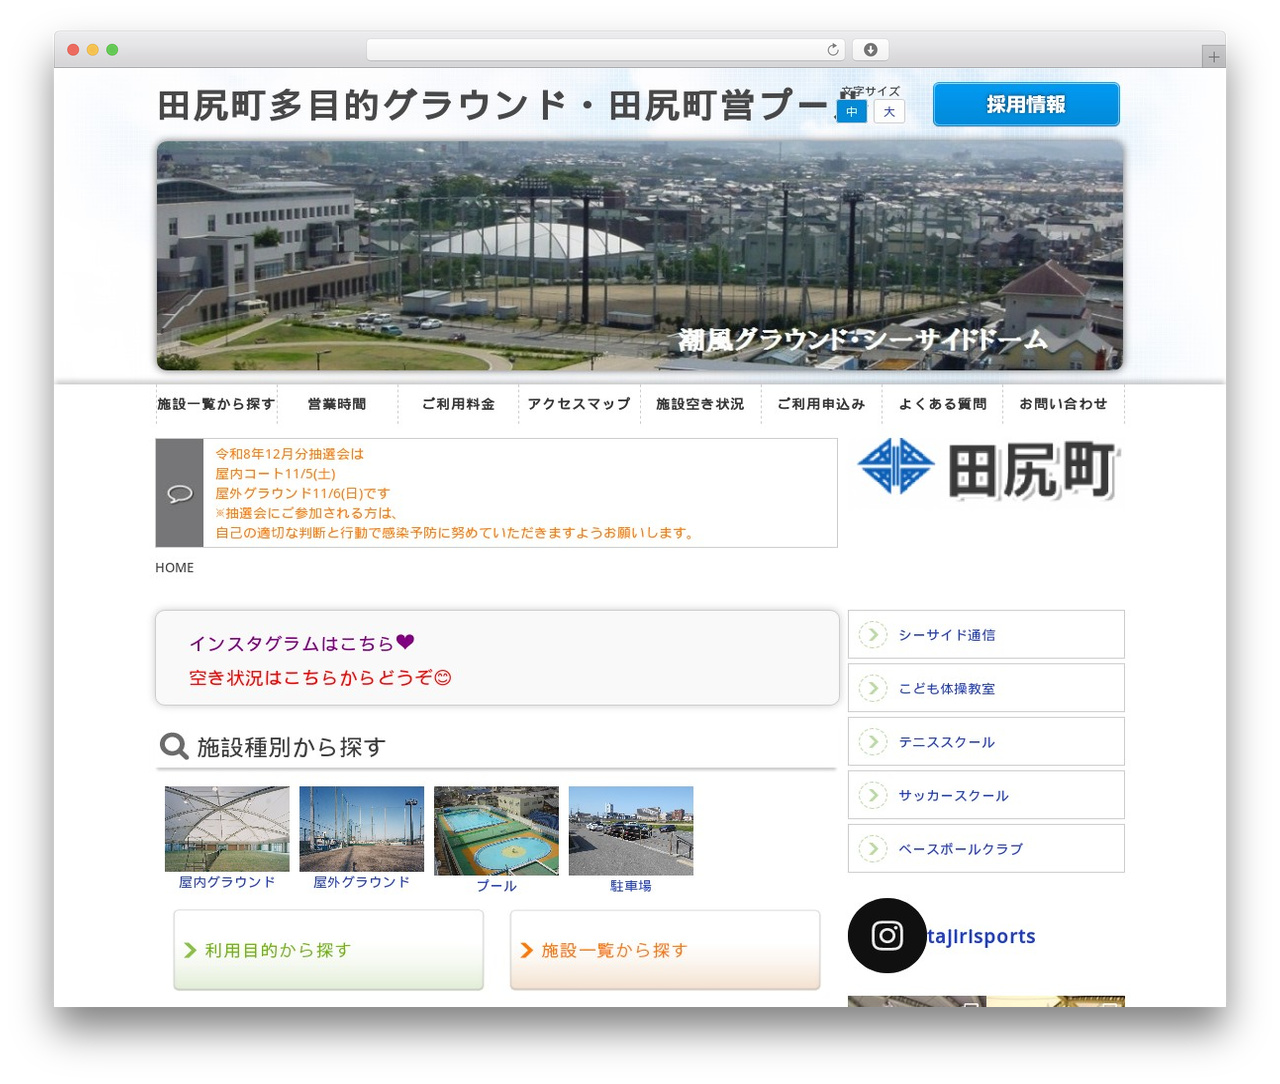
Task: Click the 潮風グラウンド header banner image
Action: pos(639,255)
